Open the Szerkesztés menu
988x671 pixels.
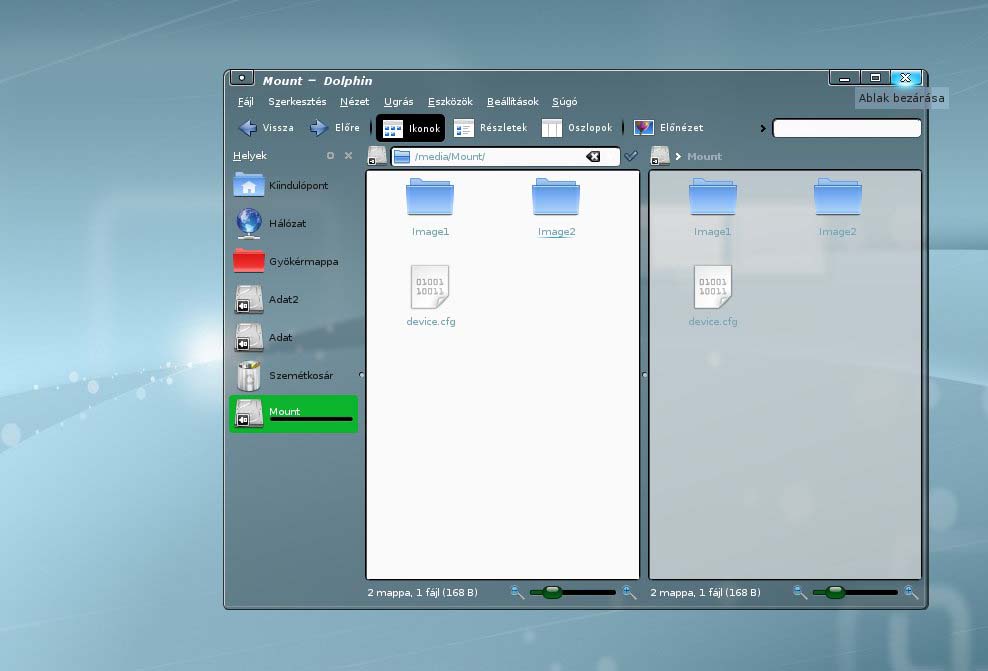pos(297,101)
